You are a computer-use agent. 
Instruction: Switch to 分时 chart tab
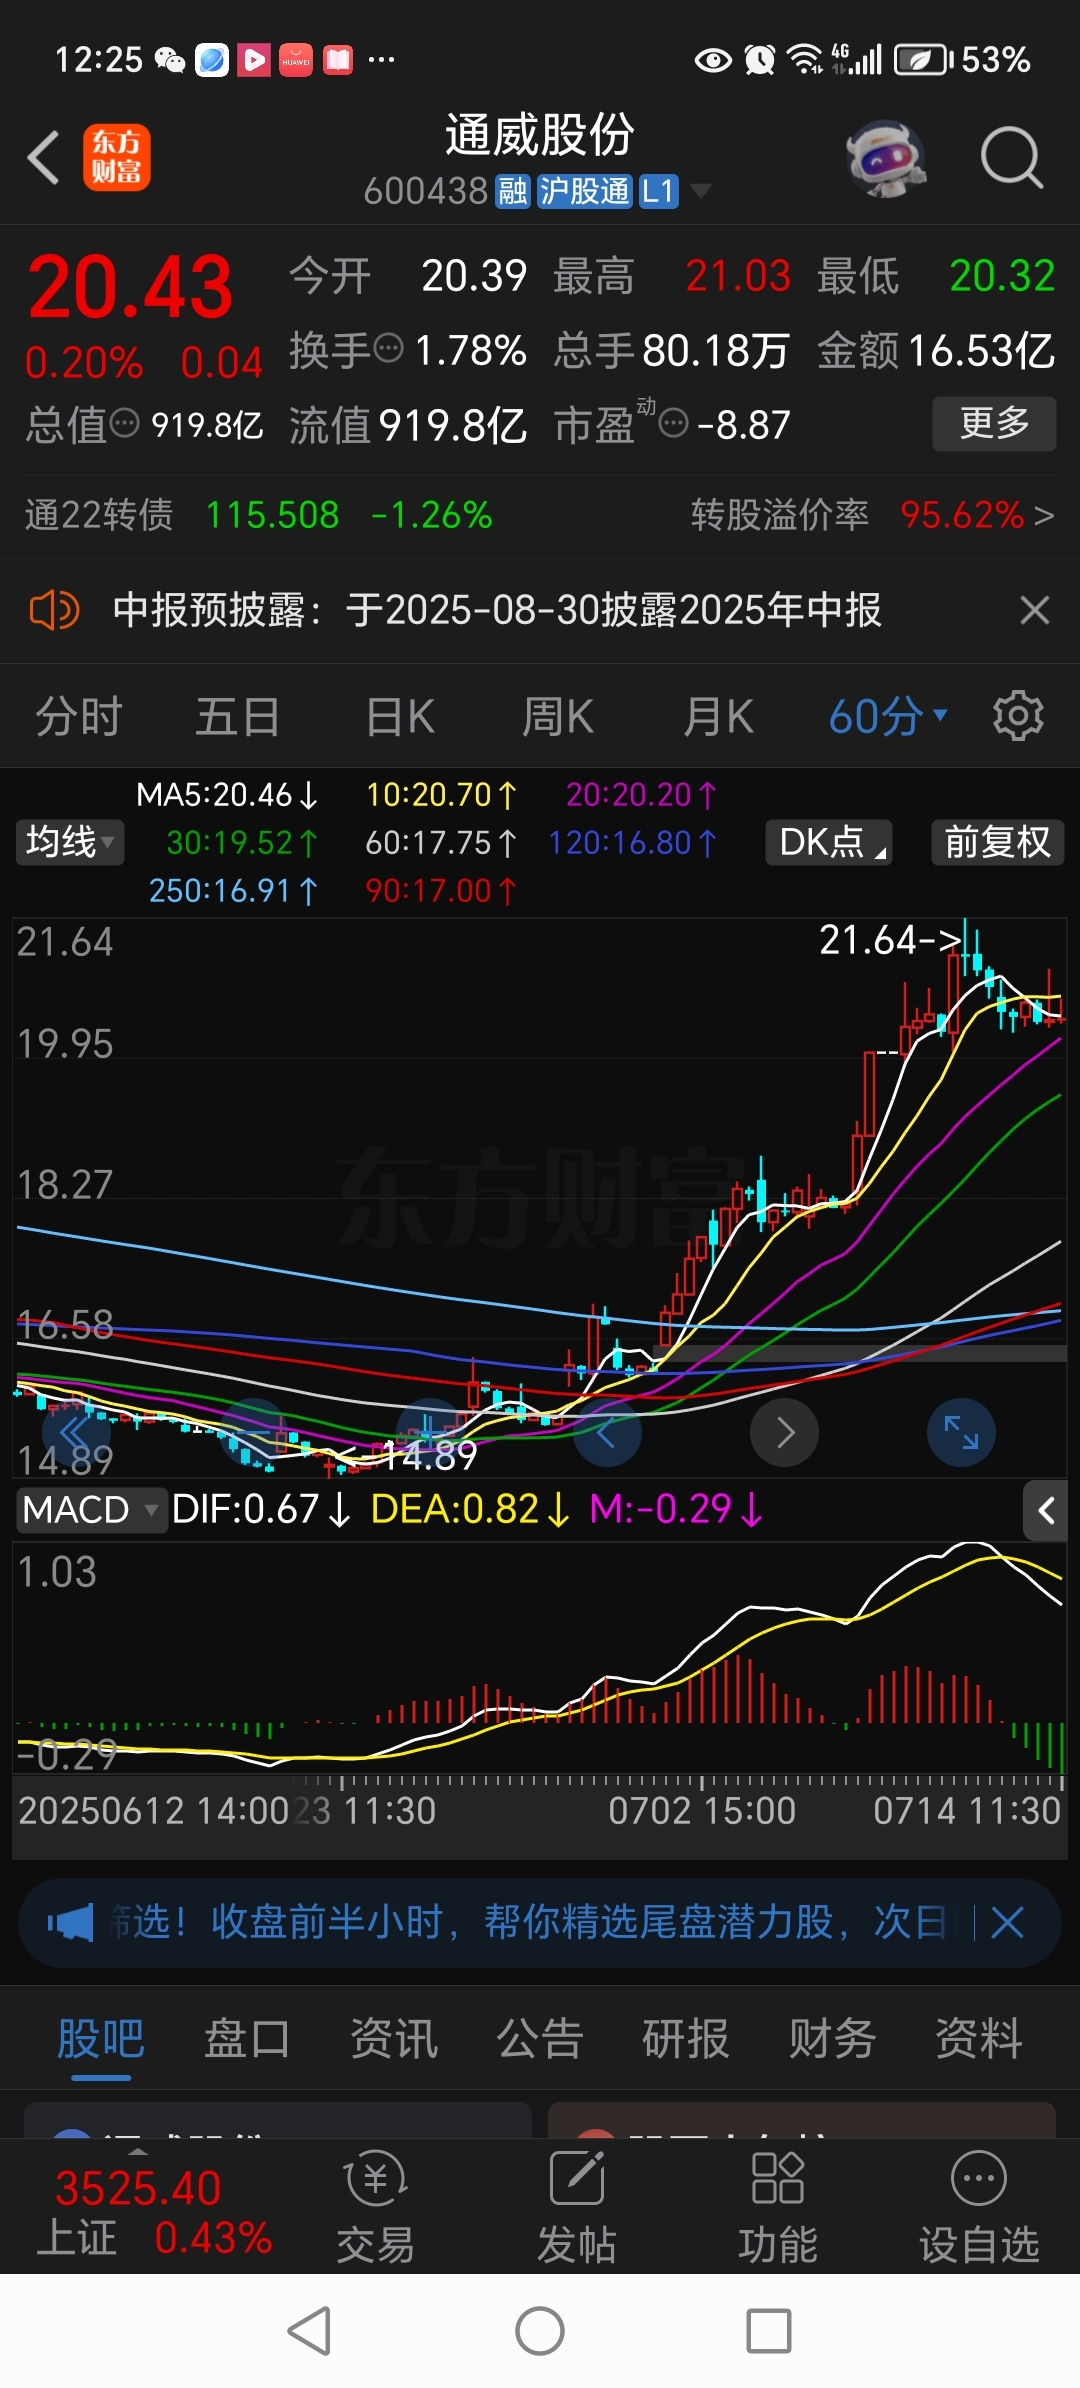(x=78, y=717)
